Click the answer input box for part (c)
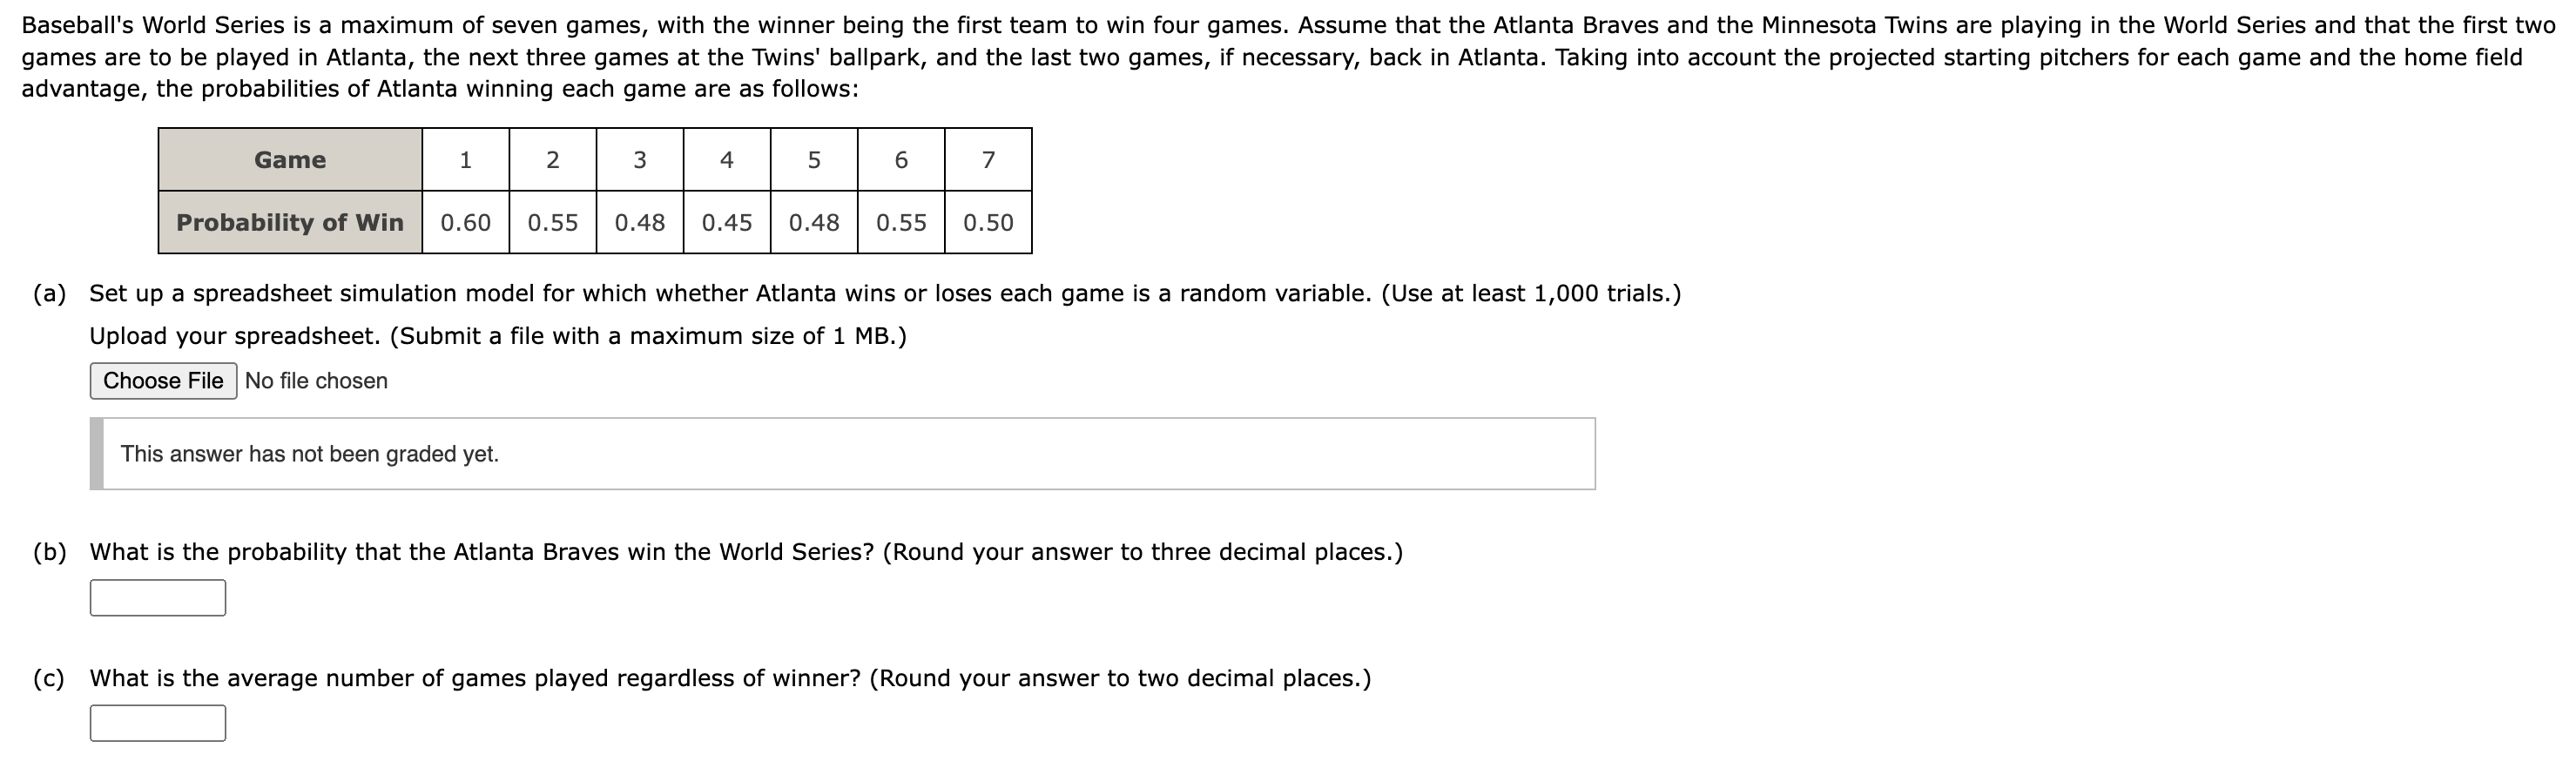The width and height of the screenshot is (2576, 775). (x=157, y=722)
